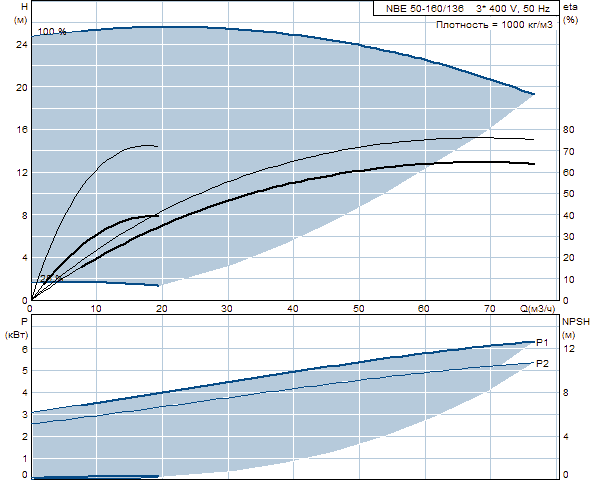Click the 6 tick on the power axis
The image size is (592, 480).
tap(25, 349)
